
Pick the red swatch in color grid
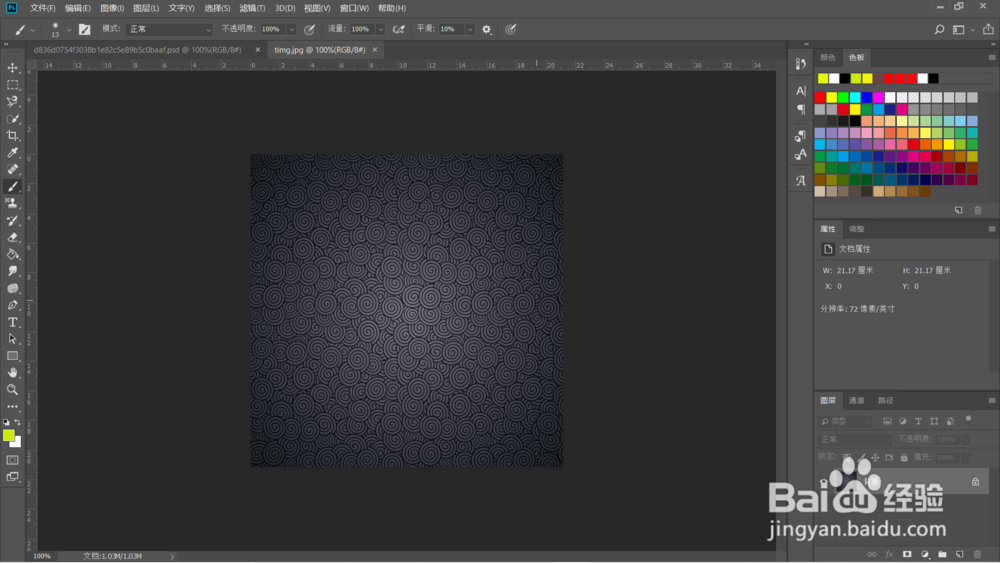click(x=820, y=98)
